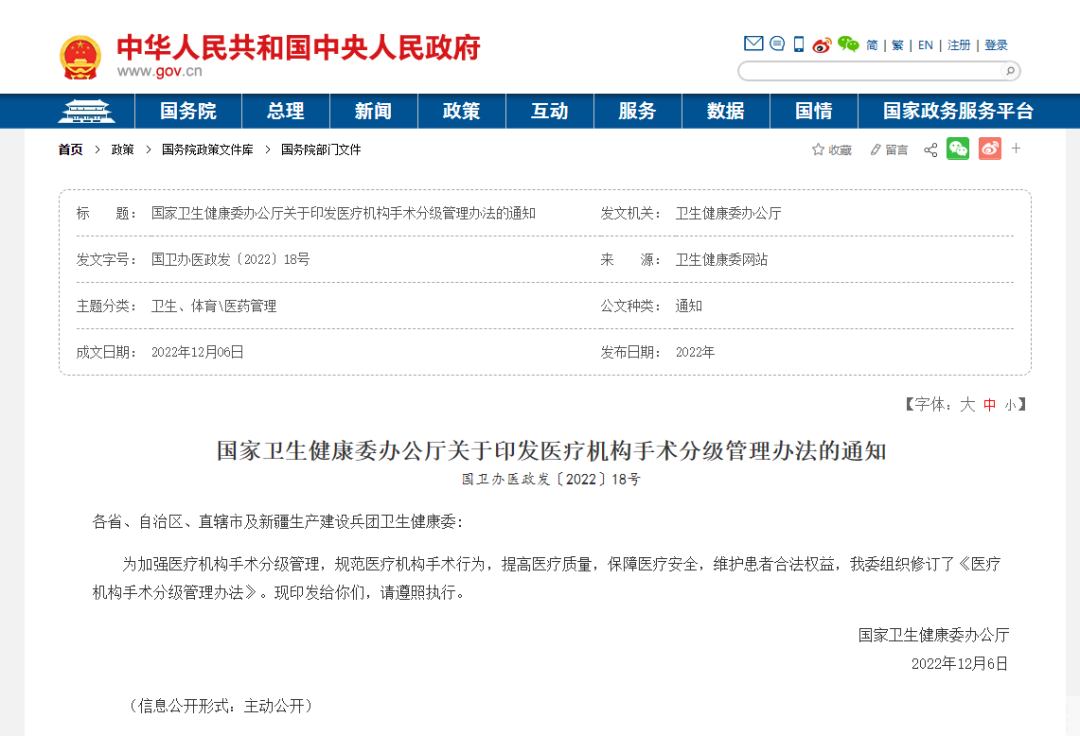The height and width of the screenshot is (736, 1080).
Task: Click the Weibo icon in top header
Action: coord(822,44)
